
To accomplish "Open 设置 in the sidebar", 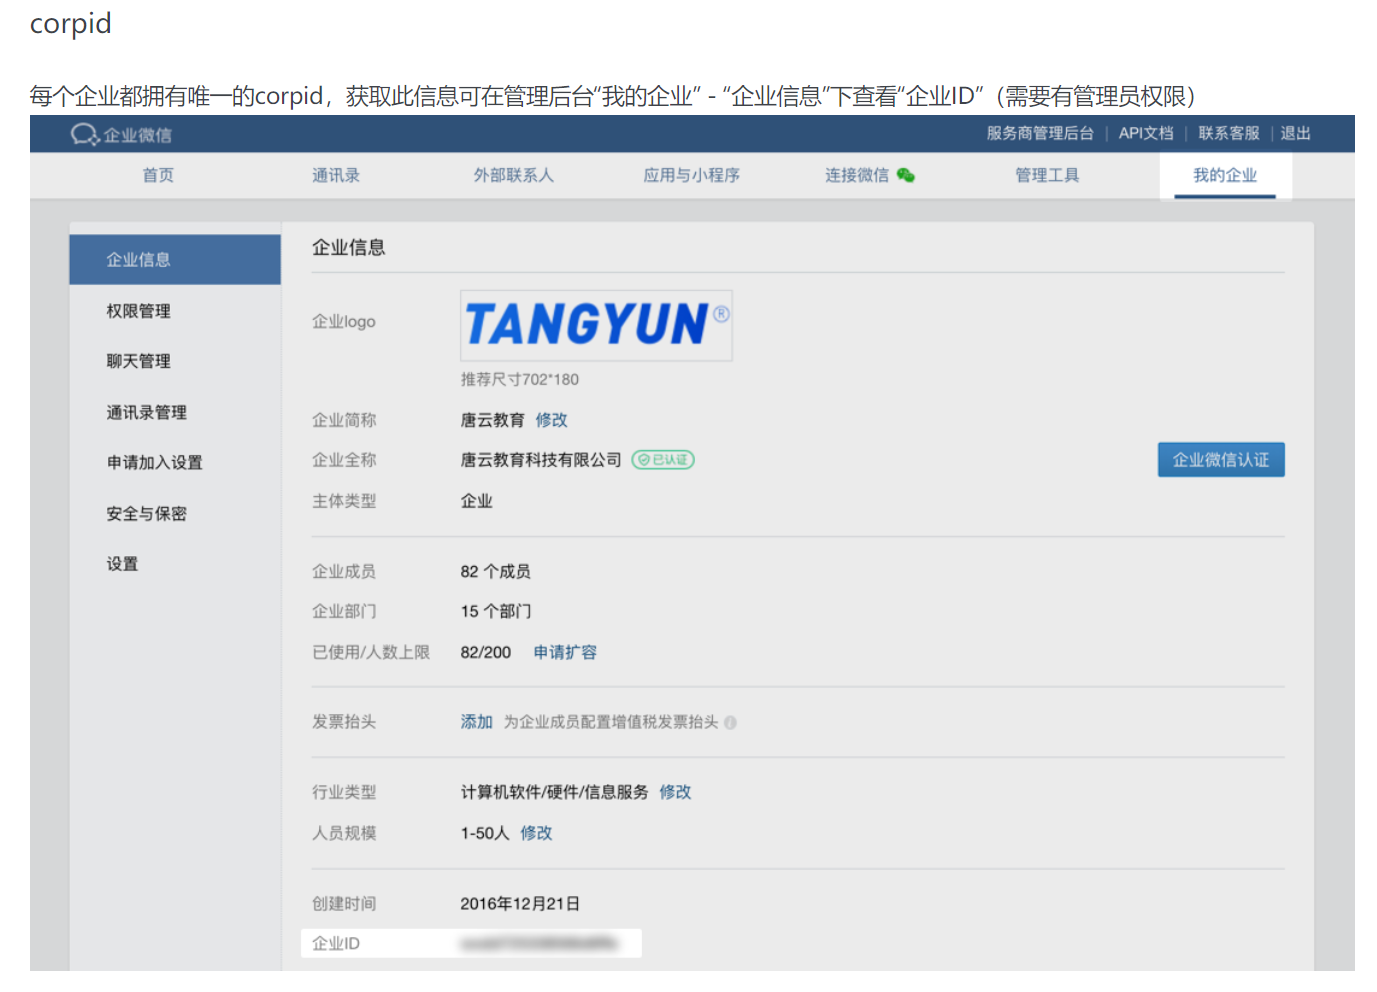I will pos(123,564).
